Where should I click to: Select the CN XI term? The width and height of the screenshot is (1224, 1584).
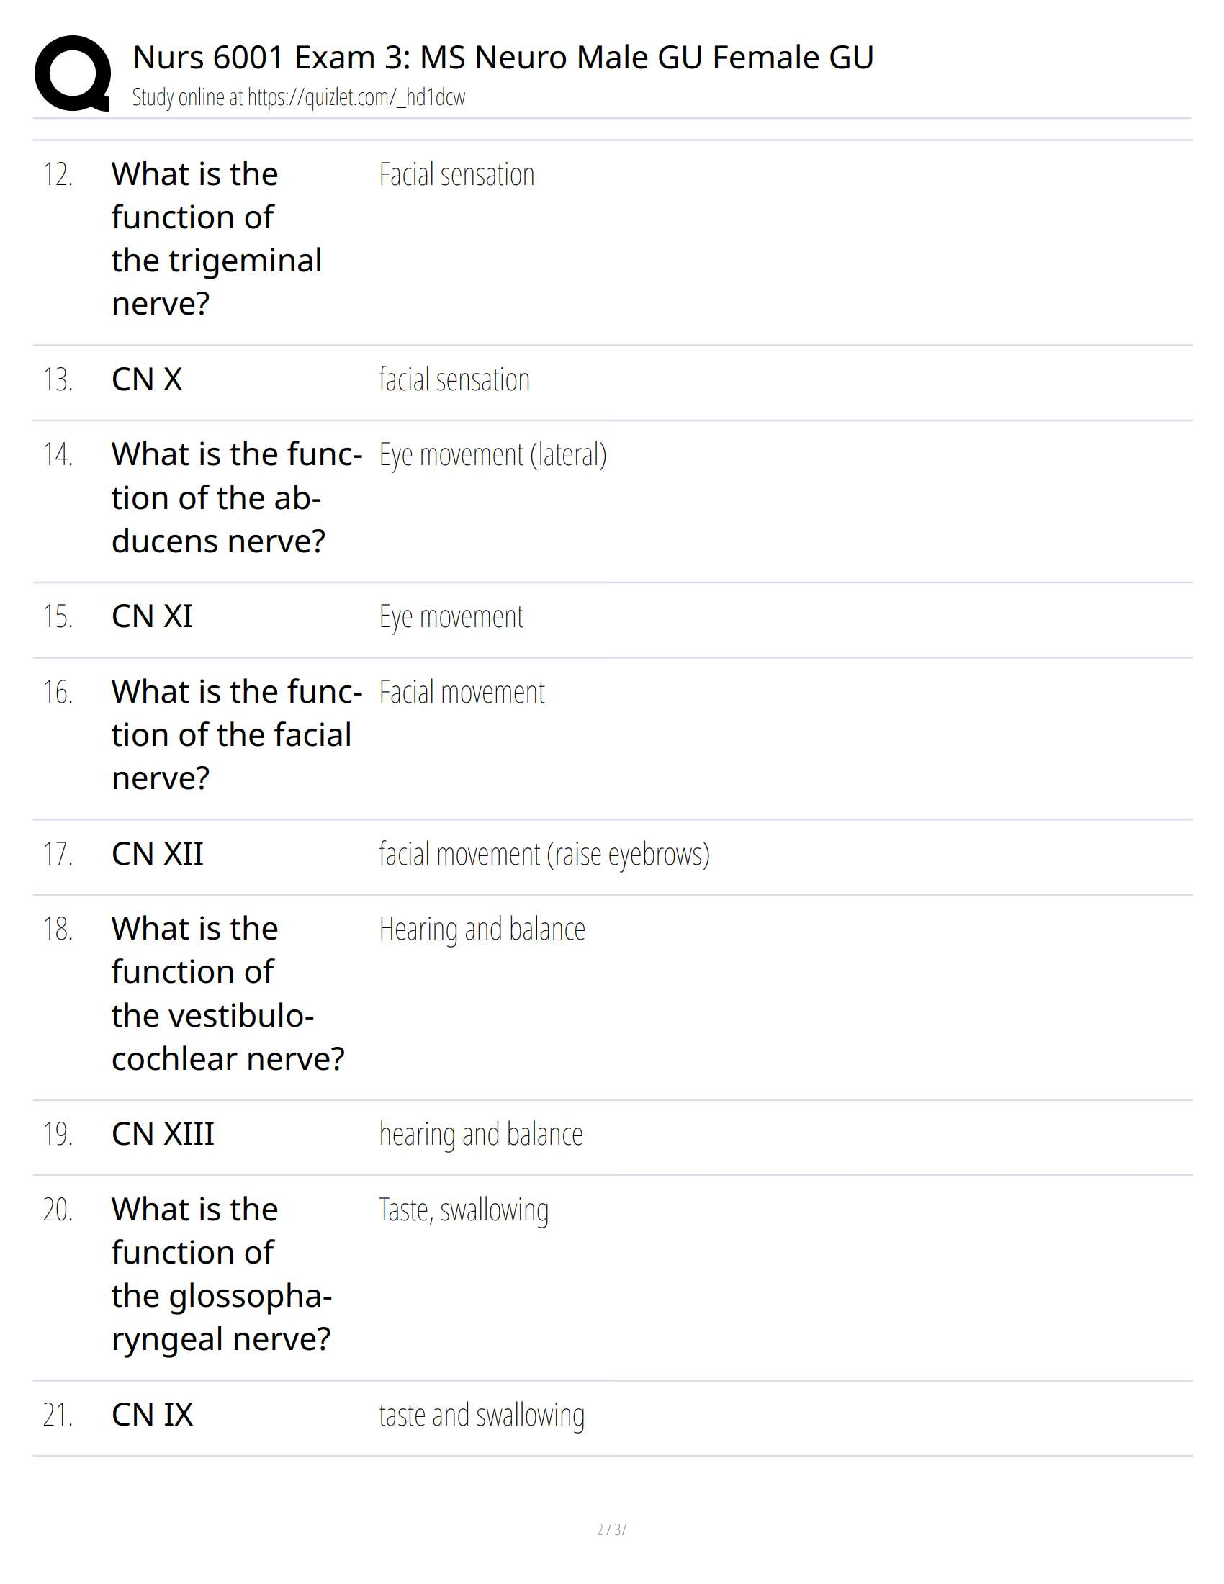[x=152, y=616]
